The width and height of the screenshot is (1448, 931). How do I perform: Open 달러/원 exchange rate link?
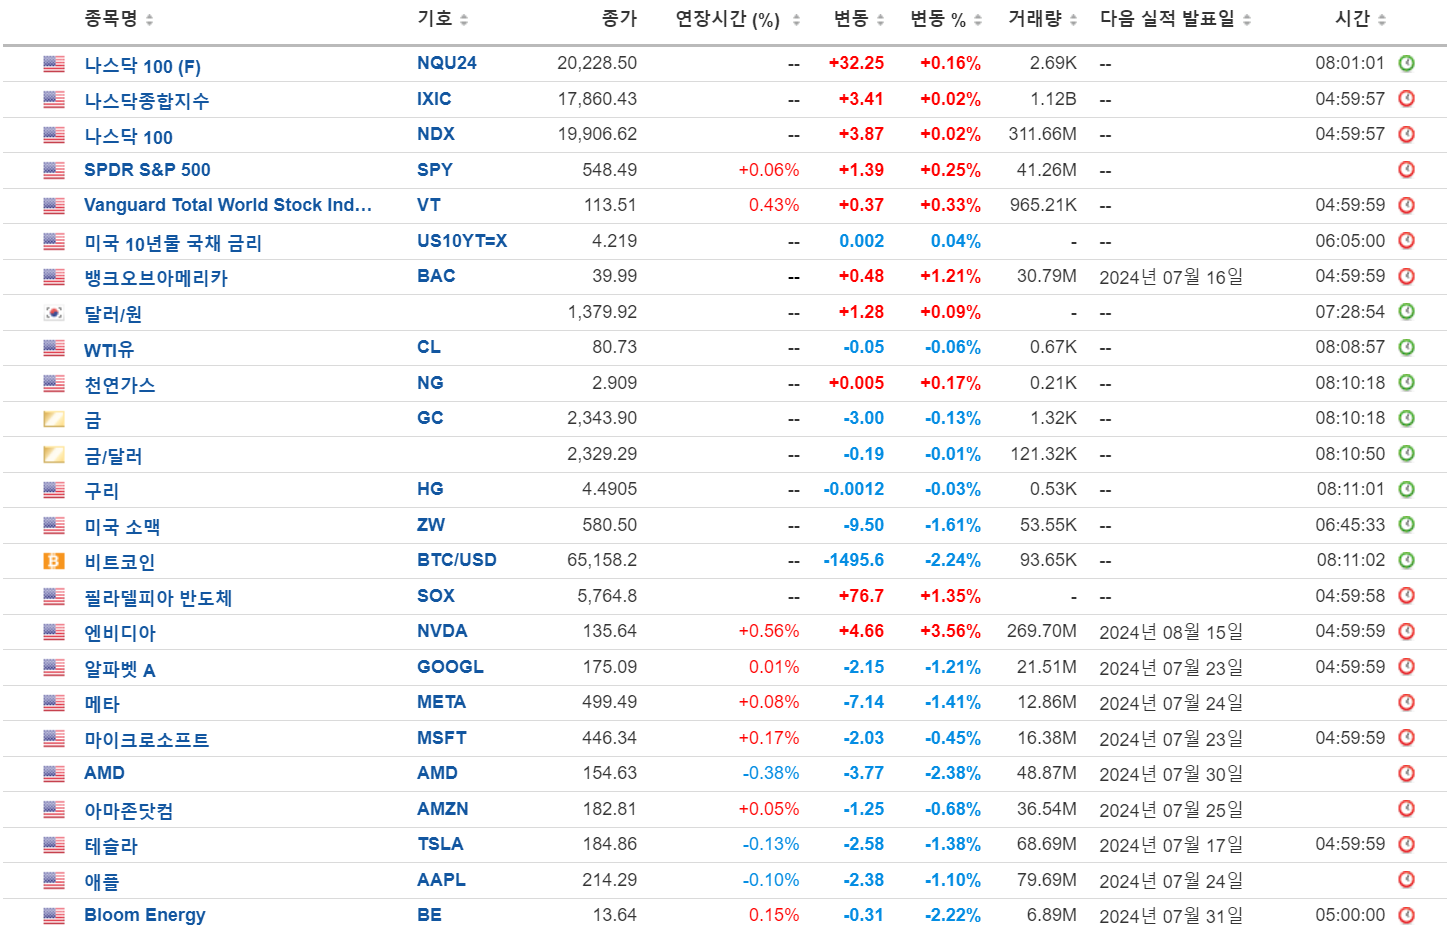click(113, 314)
